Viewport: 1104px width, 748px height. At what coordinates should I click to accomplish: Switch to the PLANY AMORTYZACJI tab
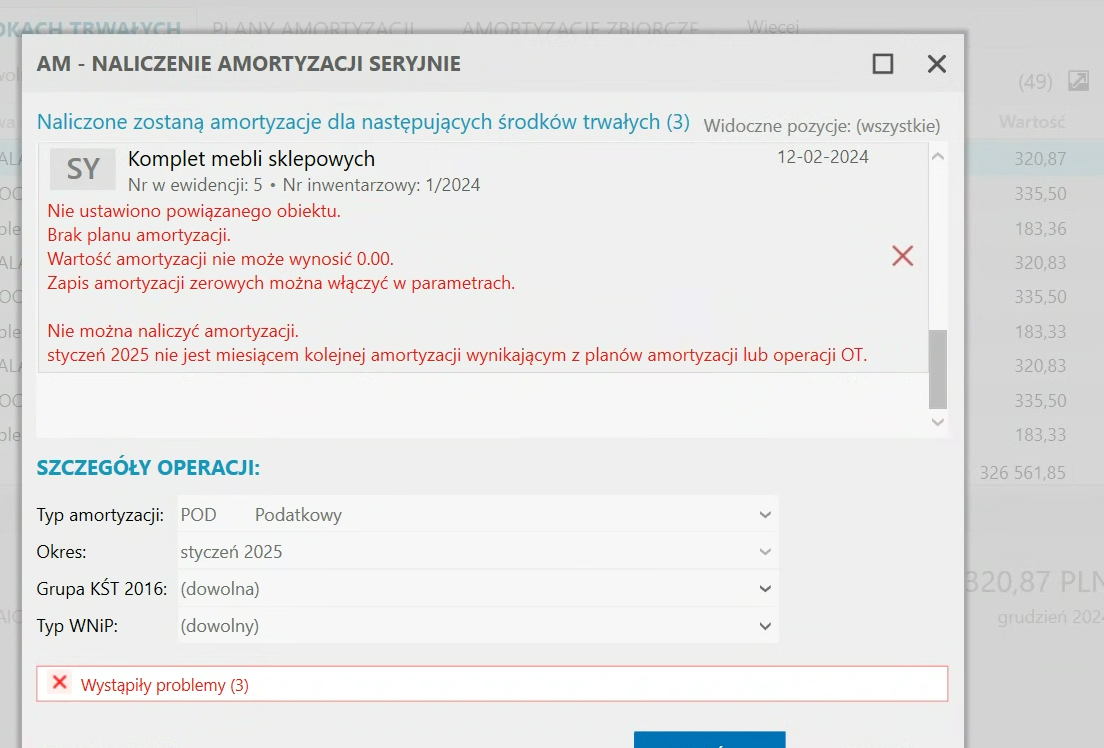(316, 29)
